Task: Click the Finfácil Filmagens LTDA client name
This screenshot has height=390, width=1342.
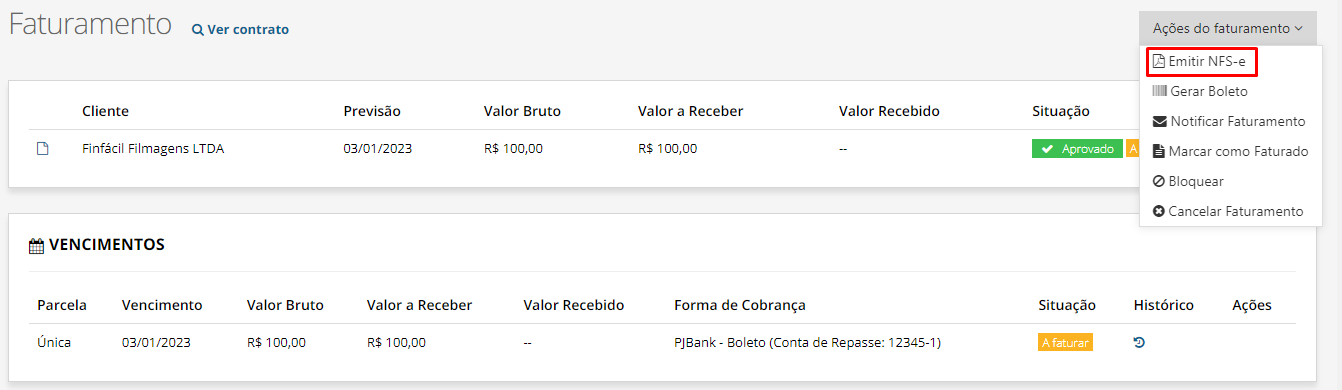Action: tap(153, 149)
